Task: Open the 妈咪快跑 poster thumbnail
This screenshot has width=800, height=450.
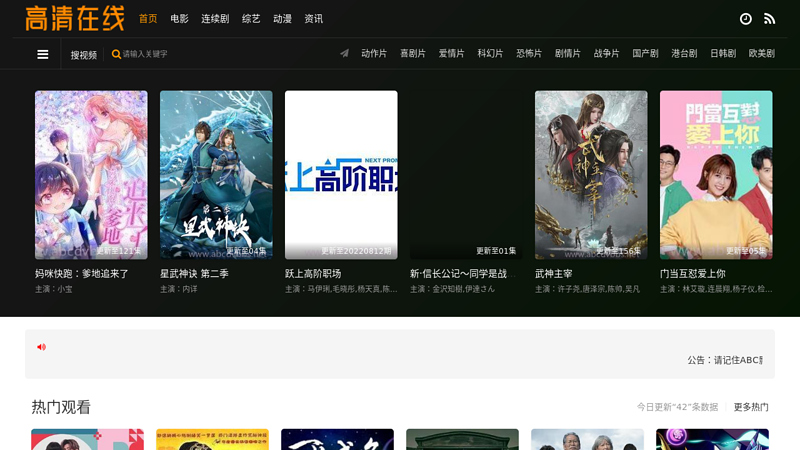Action: click(x=91, y=175)
